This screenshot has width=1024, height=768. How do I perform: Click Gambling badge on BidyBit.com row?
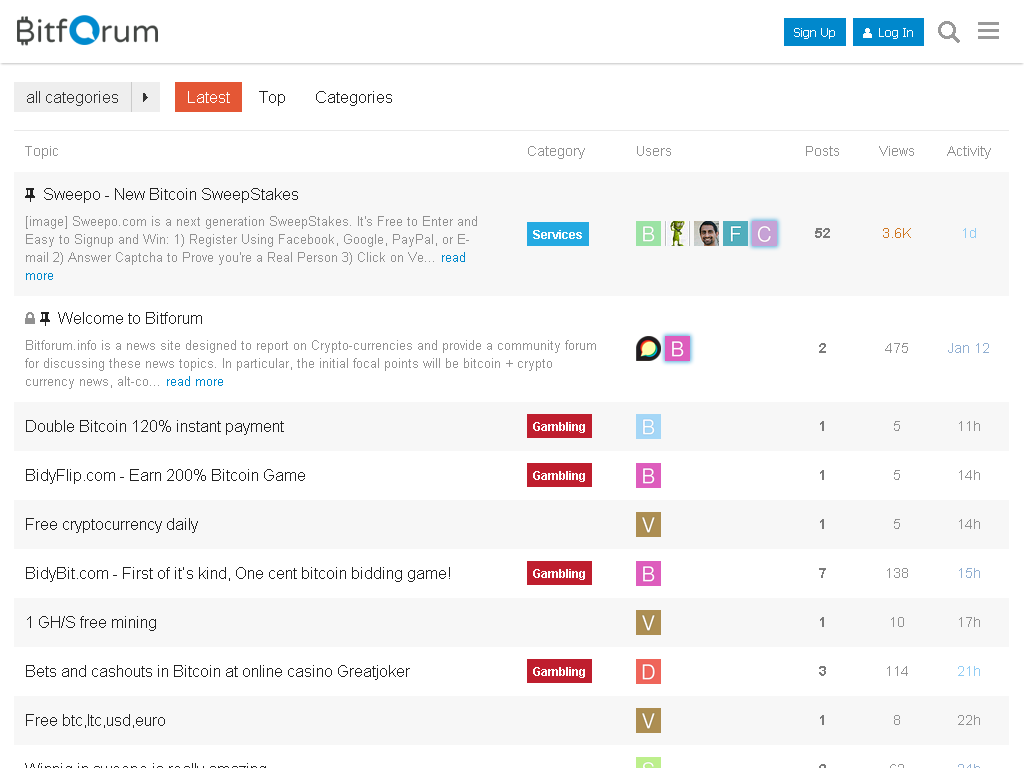pos(559,573)
